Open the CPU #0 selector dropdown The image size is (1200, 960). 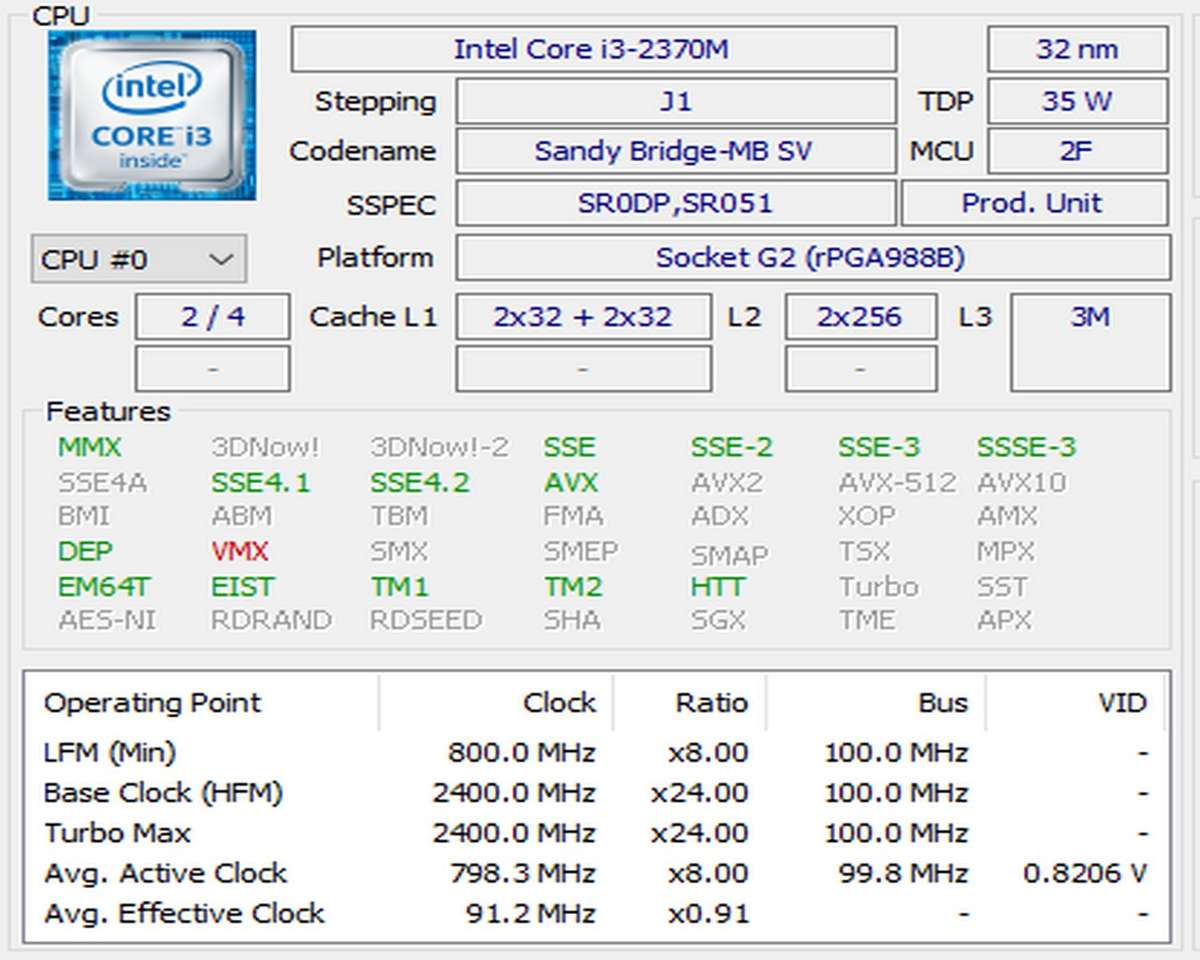coord(138,260)
